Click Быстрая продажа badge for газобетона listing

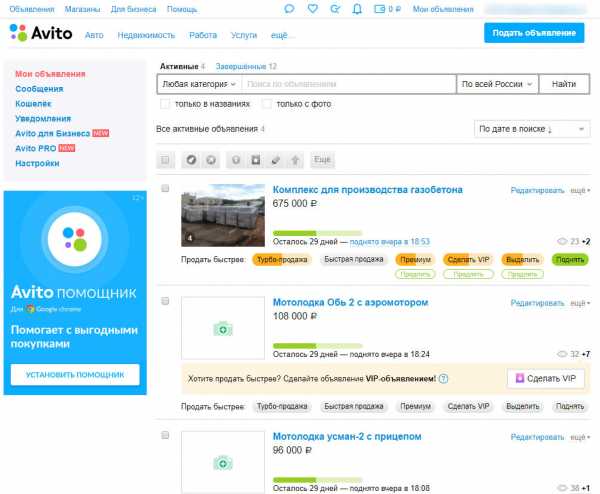(354, 259)
